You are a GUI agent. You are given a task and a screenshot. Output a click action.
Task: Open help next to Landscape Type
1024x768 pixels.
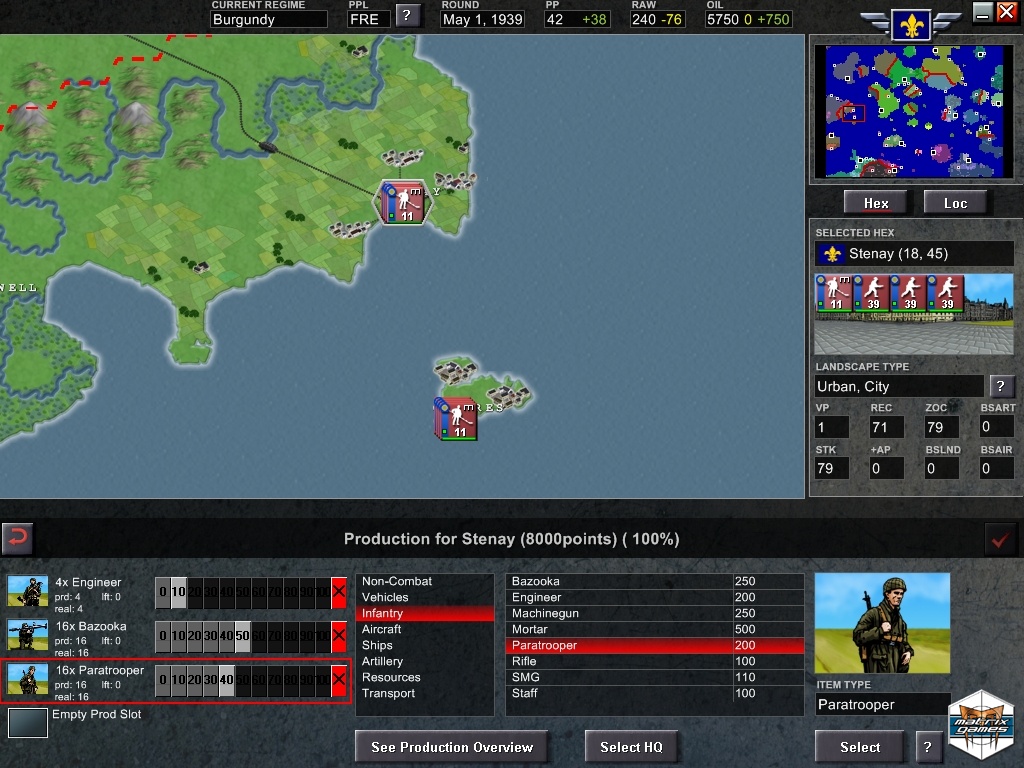1000,386
